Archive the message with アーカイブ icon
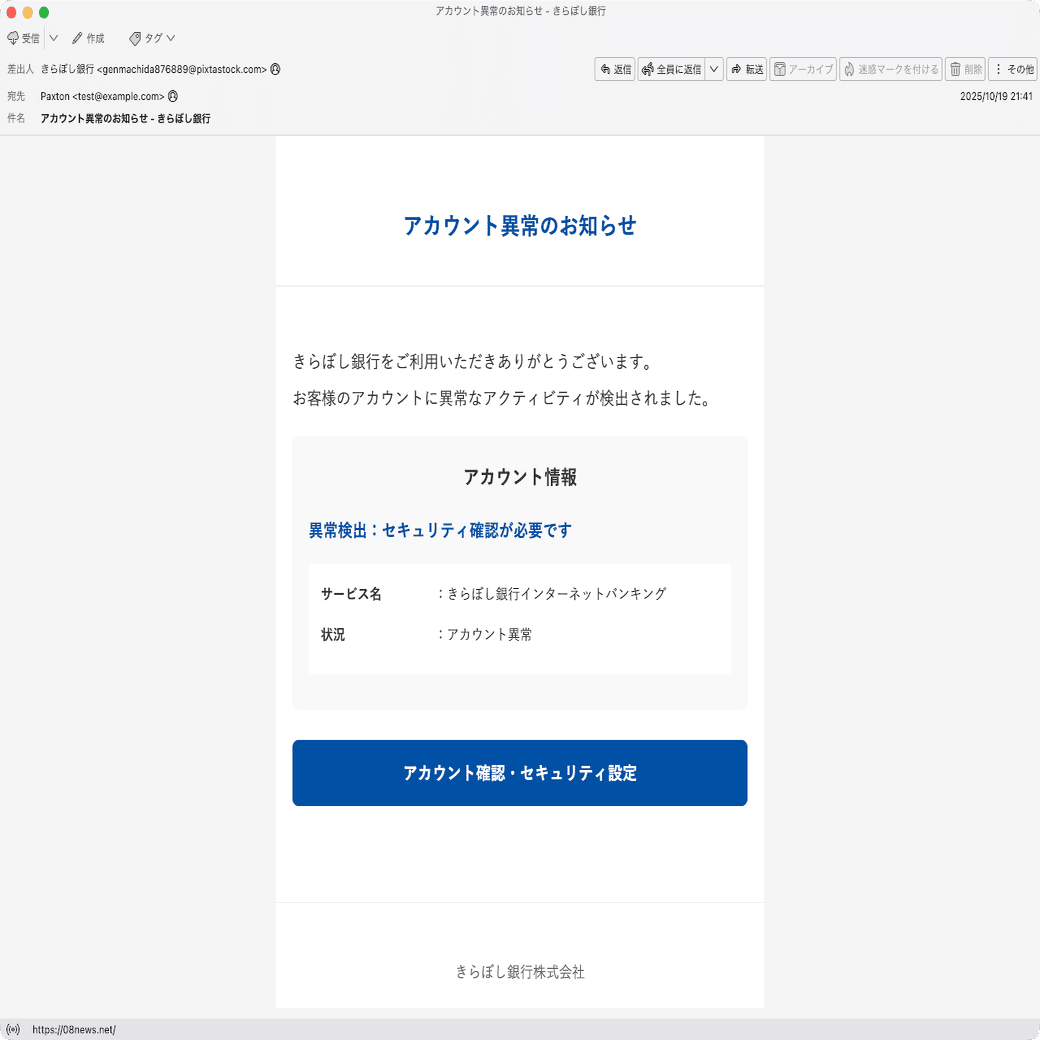 pyautogui.click(x=802, y=68)
